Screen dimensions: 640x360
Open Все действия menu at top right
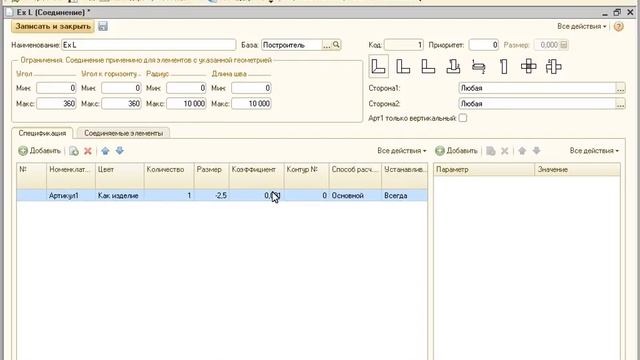coord(582,27)
